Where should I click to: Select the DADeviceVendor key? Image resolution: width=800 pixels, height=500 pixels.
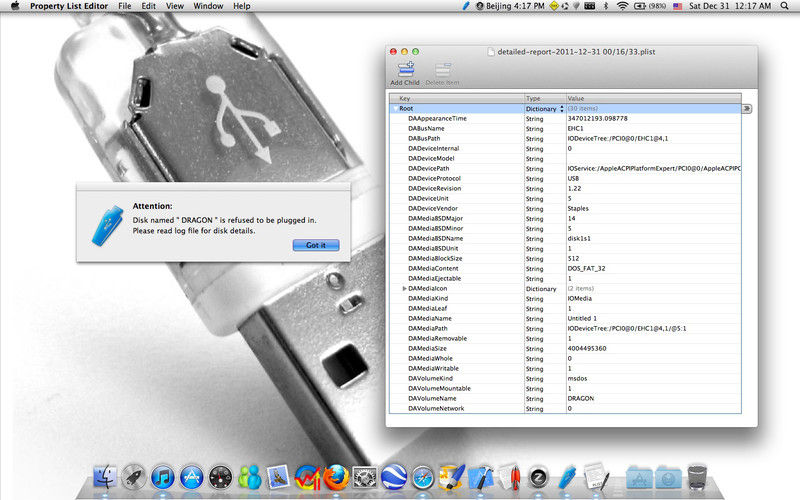tap(433, 209)
